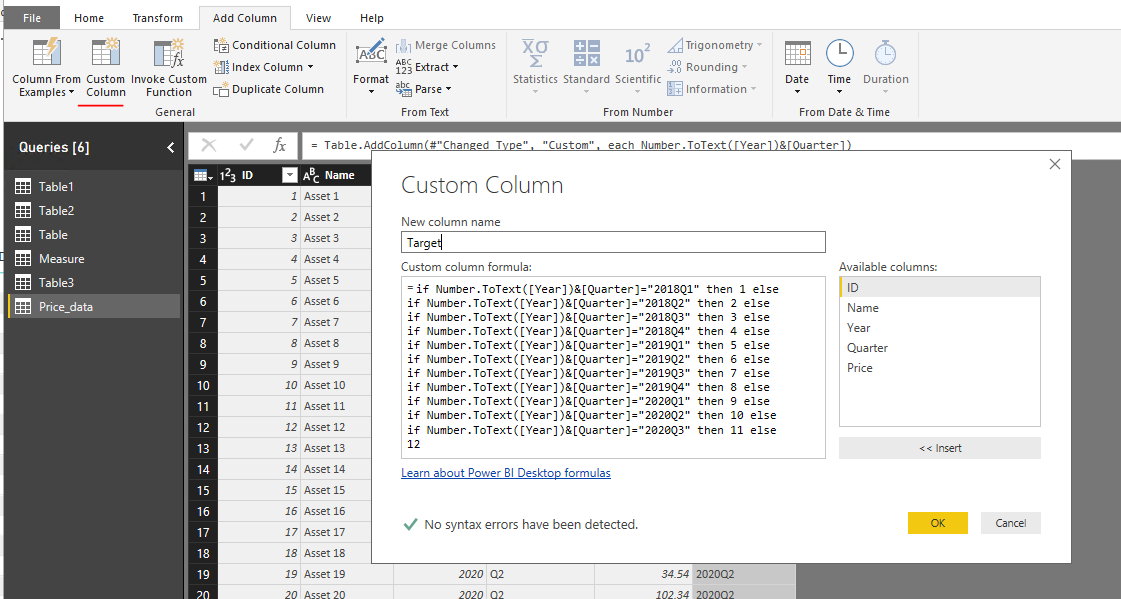Select the Table3 query
Image resolution: width=1121 pixels, height=599 pixels.
point(94,282)
